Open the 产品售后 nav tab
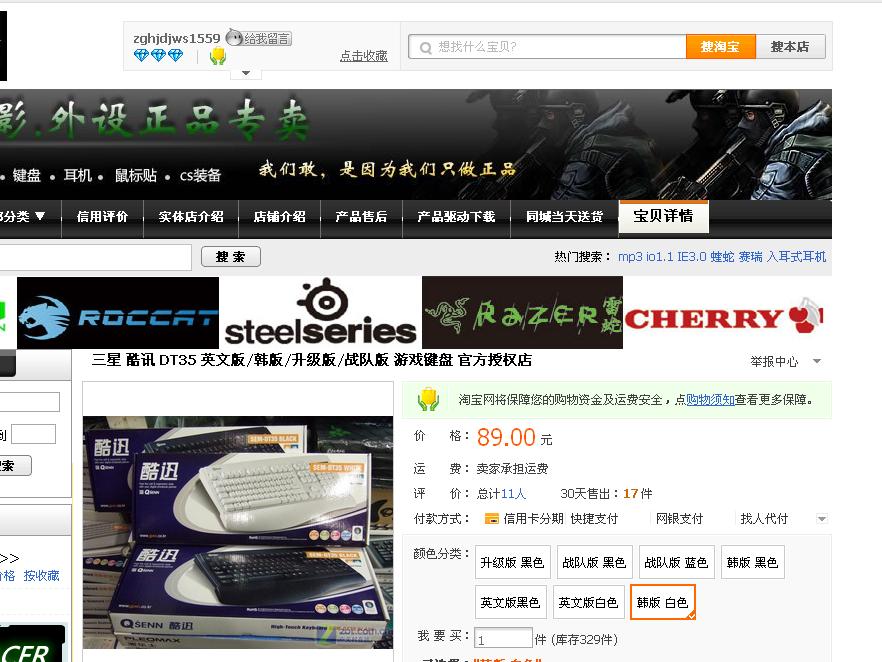The width and height of the screenshot is (882, 662). 361,217
